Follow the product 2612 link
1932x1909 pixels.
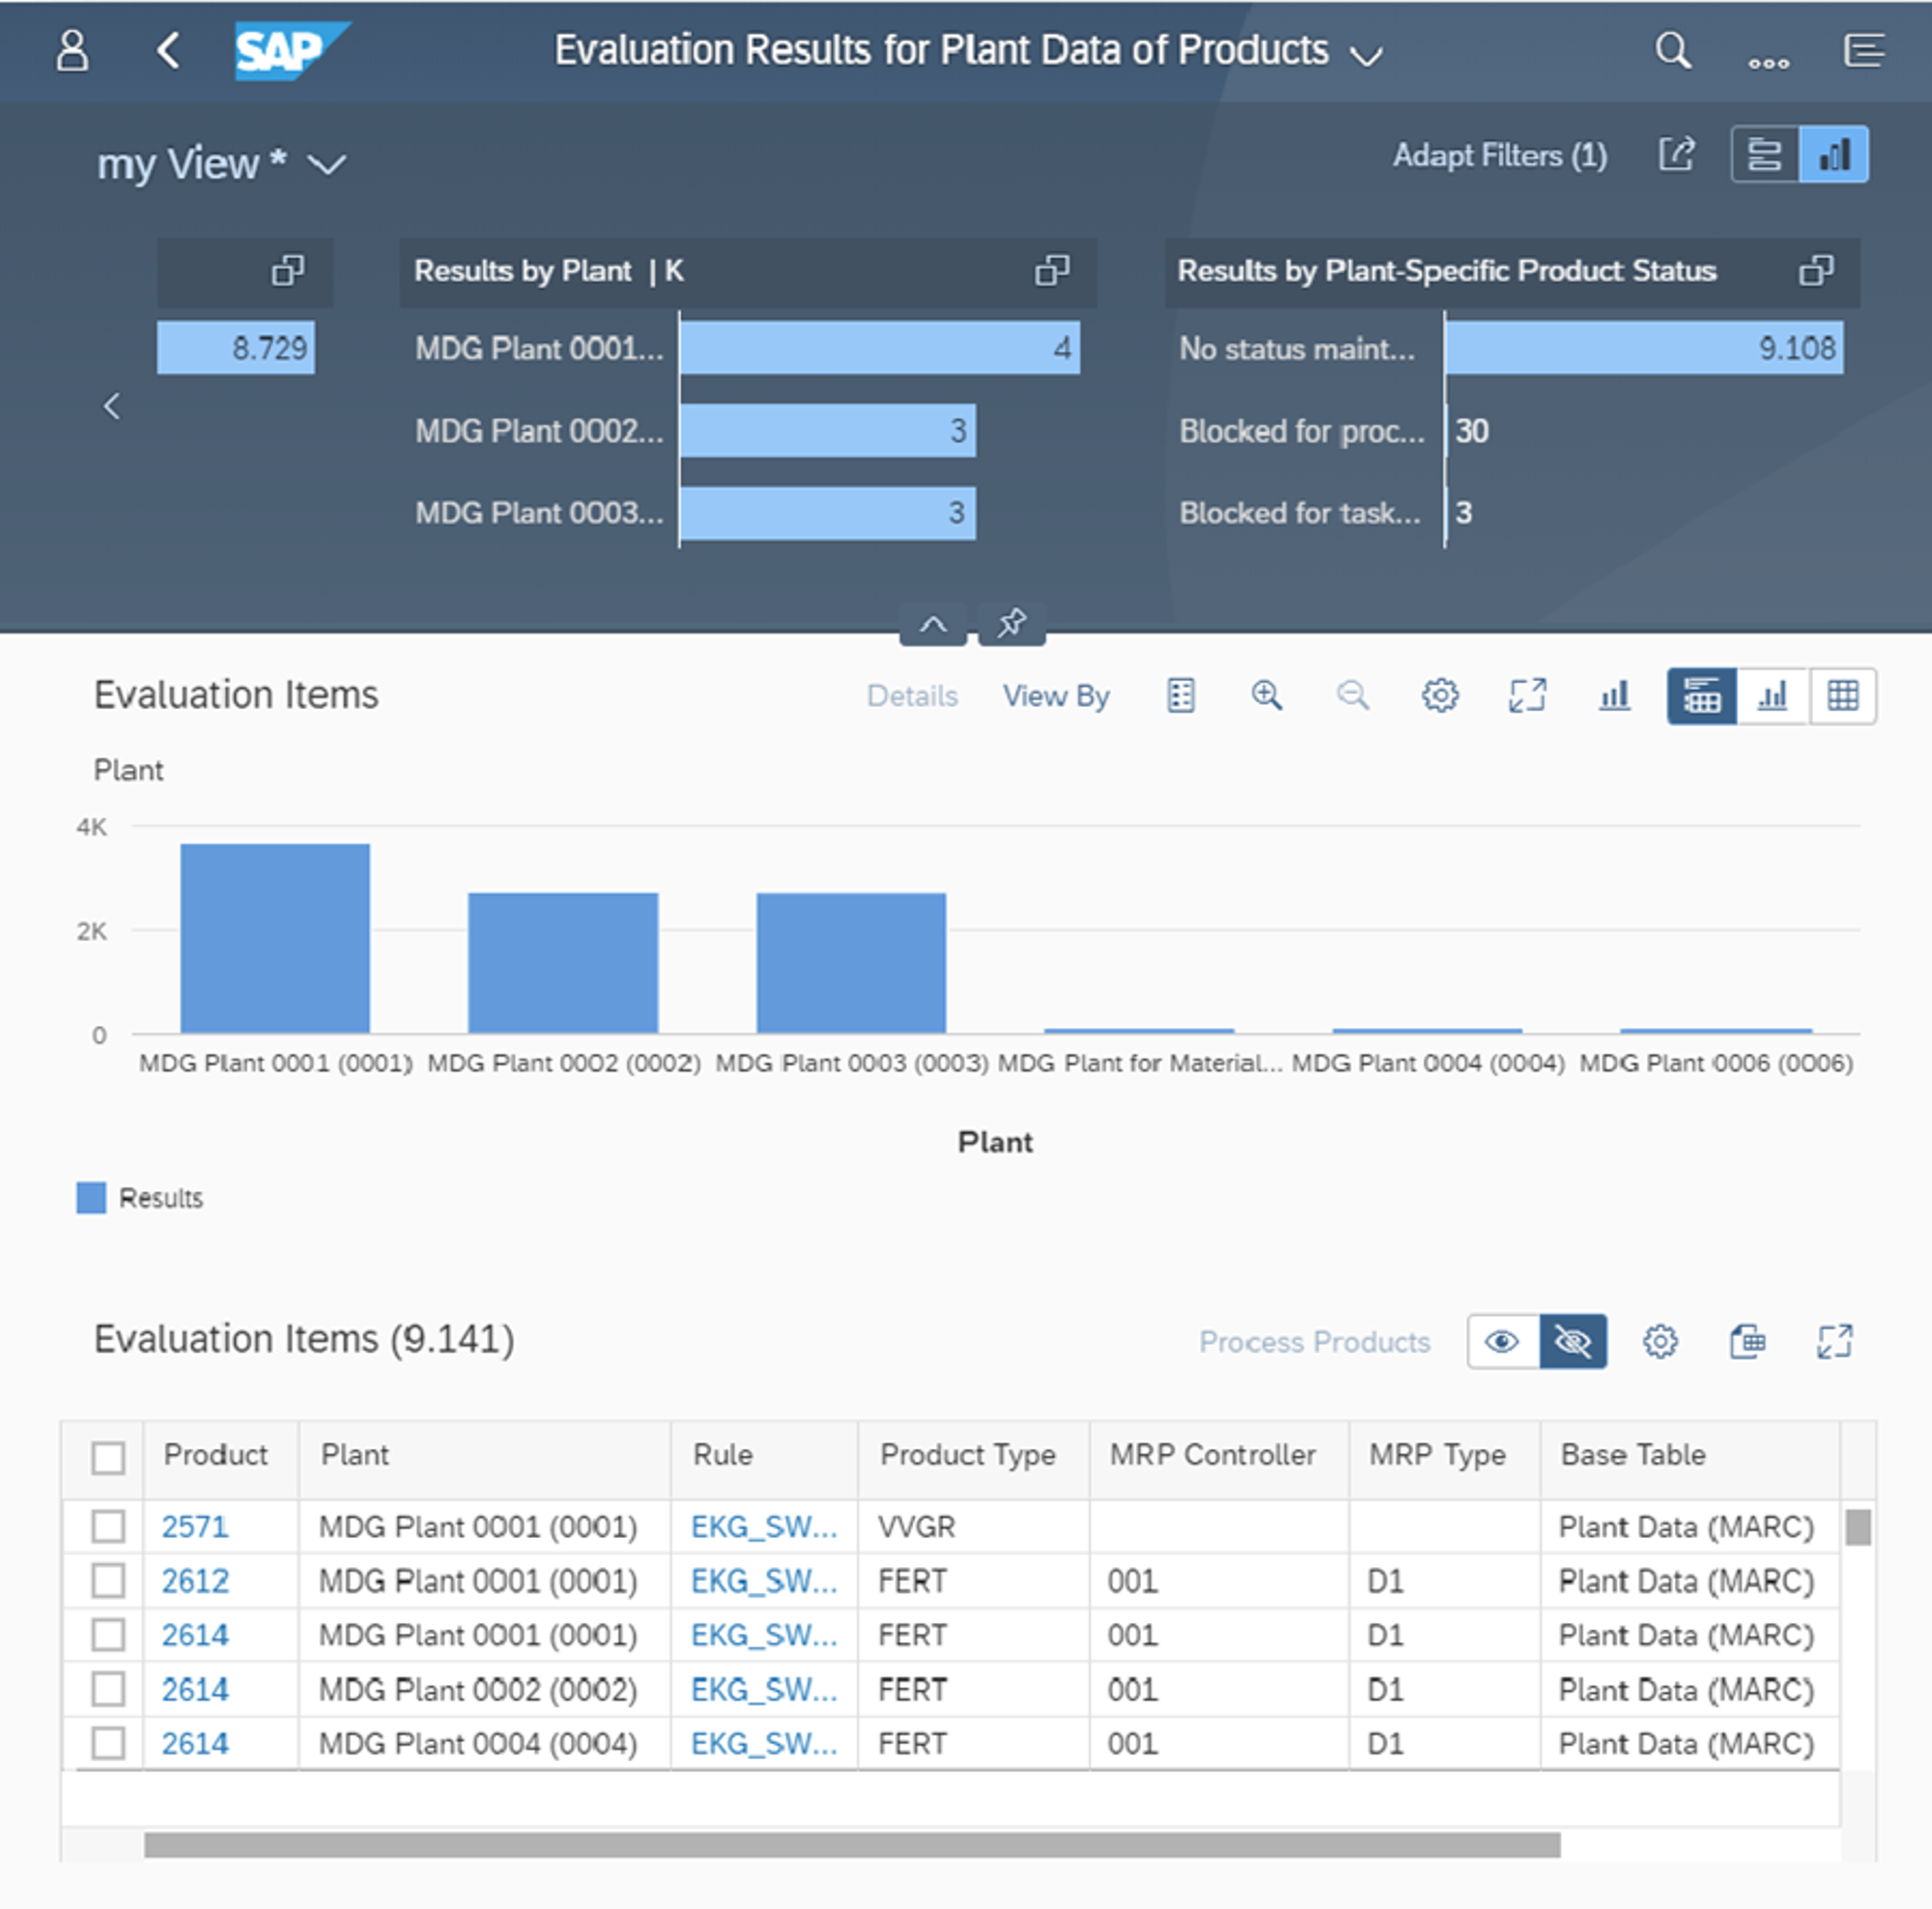(x=195, y=1581)
